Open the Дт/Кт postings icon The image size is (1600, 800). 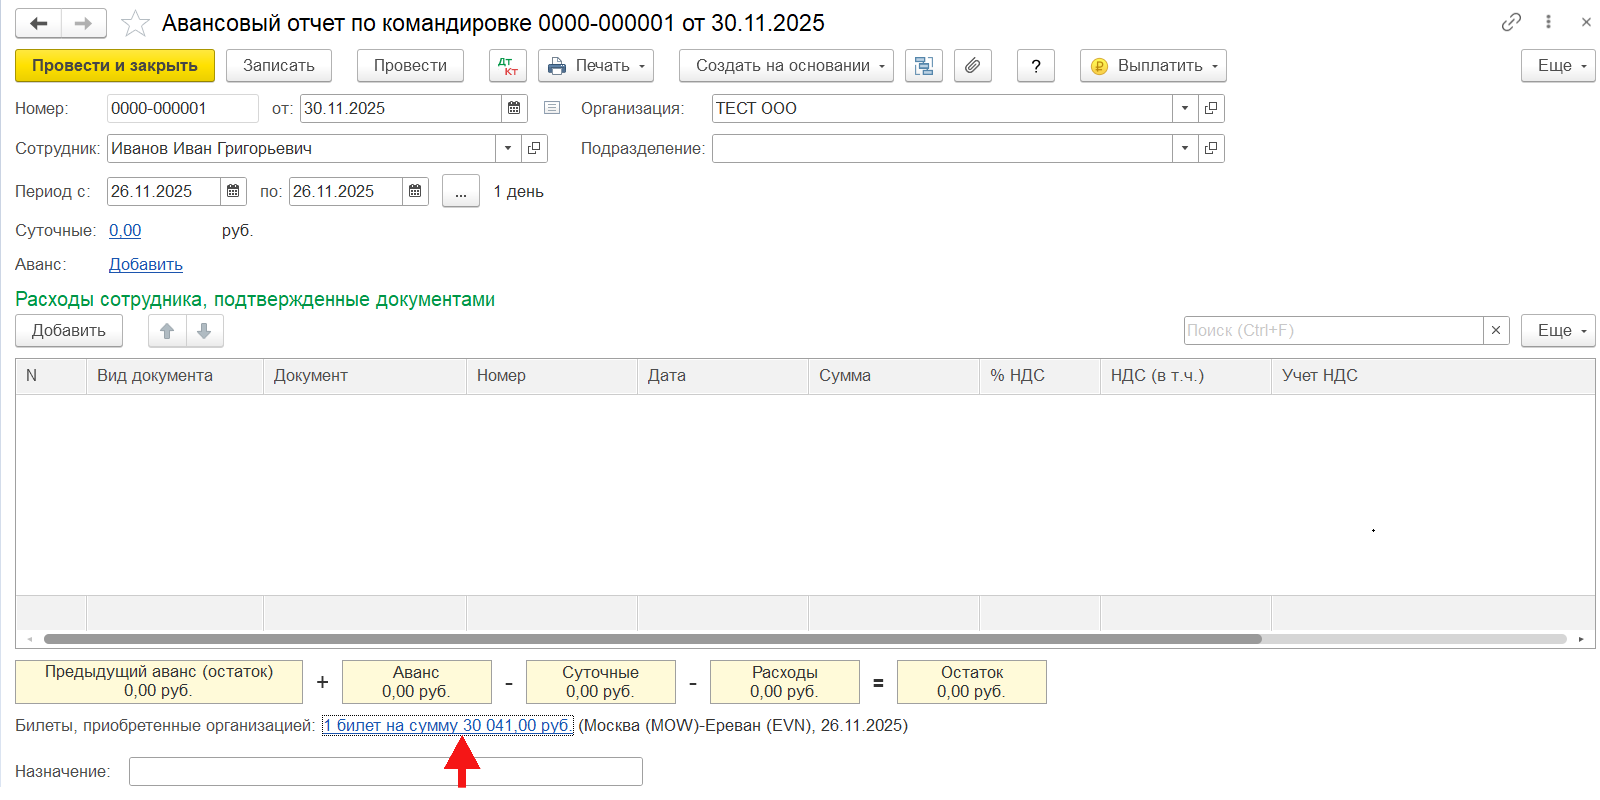508,66
